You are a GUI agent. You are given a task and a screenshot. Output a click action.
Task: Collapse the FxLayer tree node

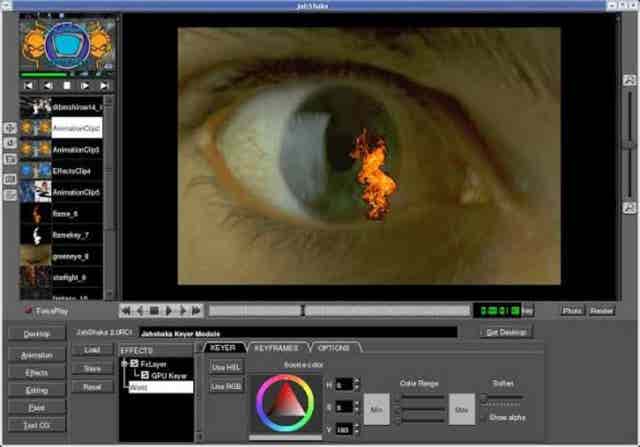125,364
